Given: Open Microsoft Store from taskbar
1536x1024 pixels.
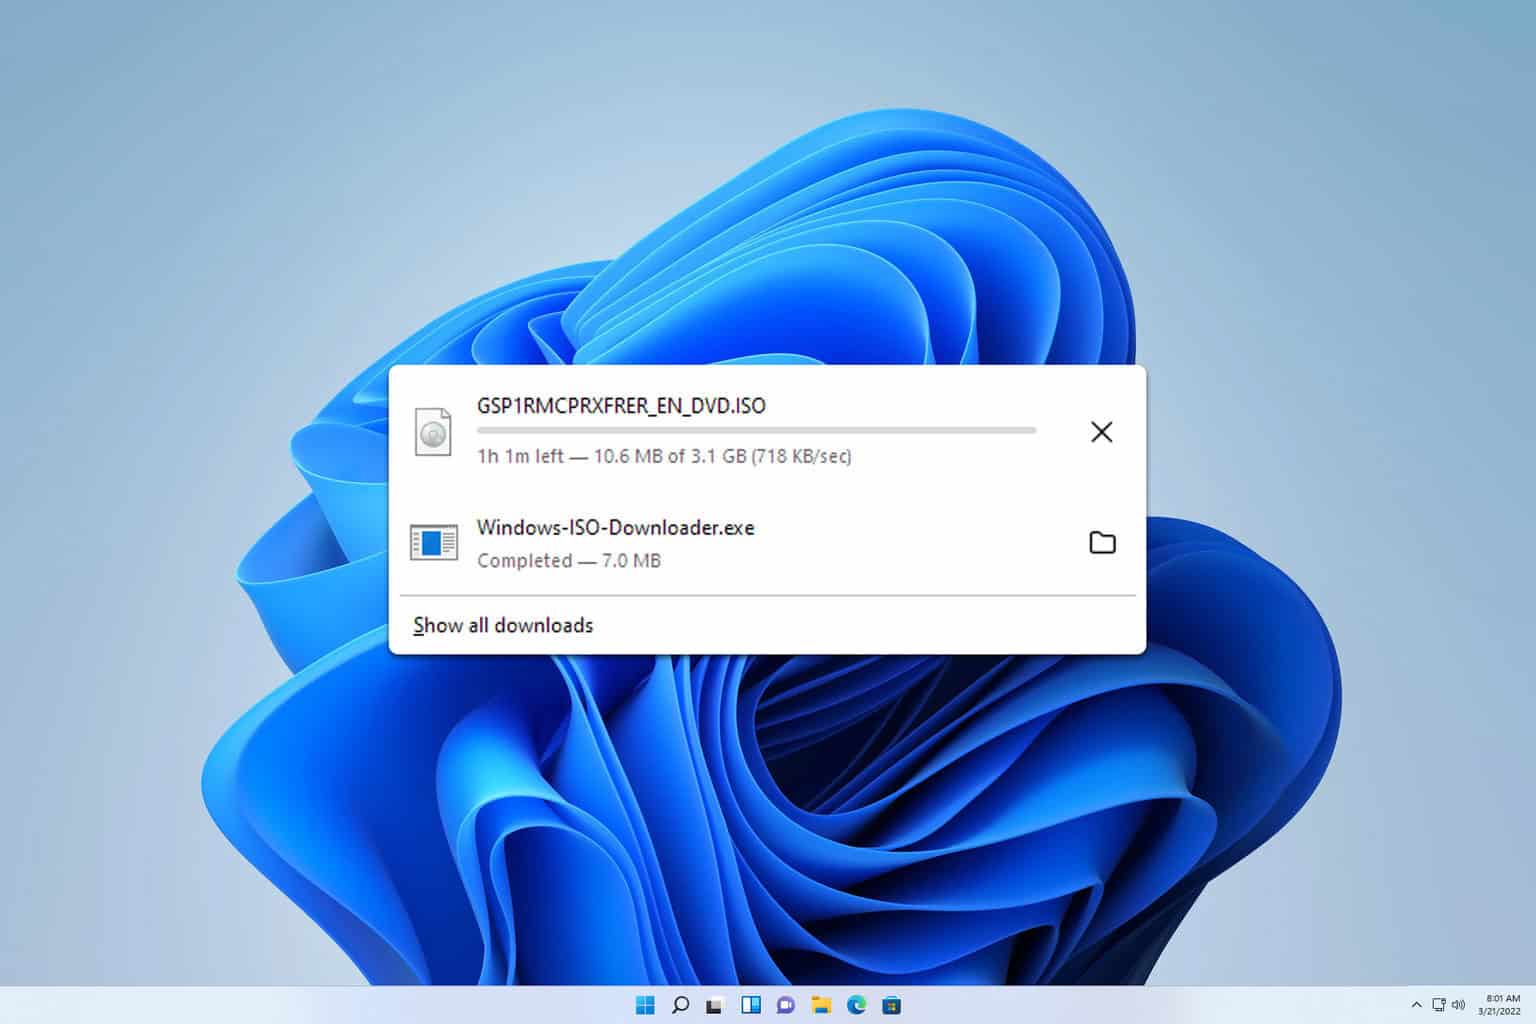Looking at the screenshot, I should (892, 1005).
